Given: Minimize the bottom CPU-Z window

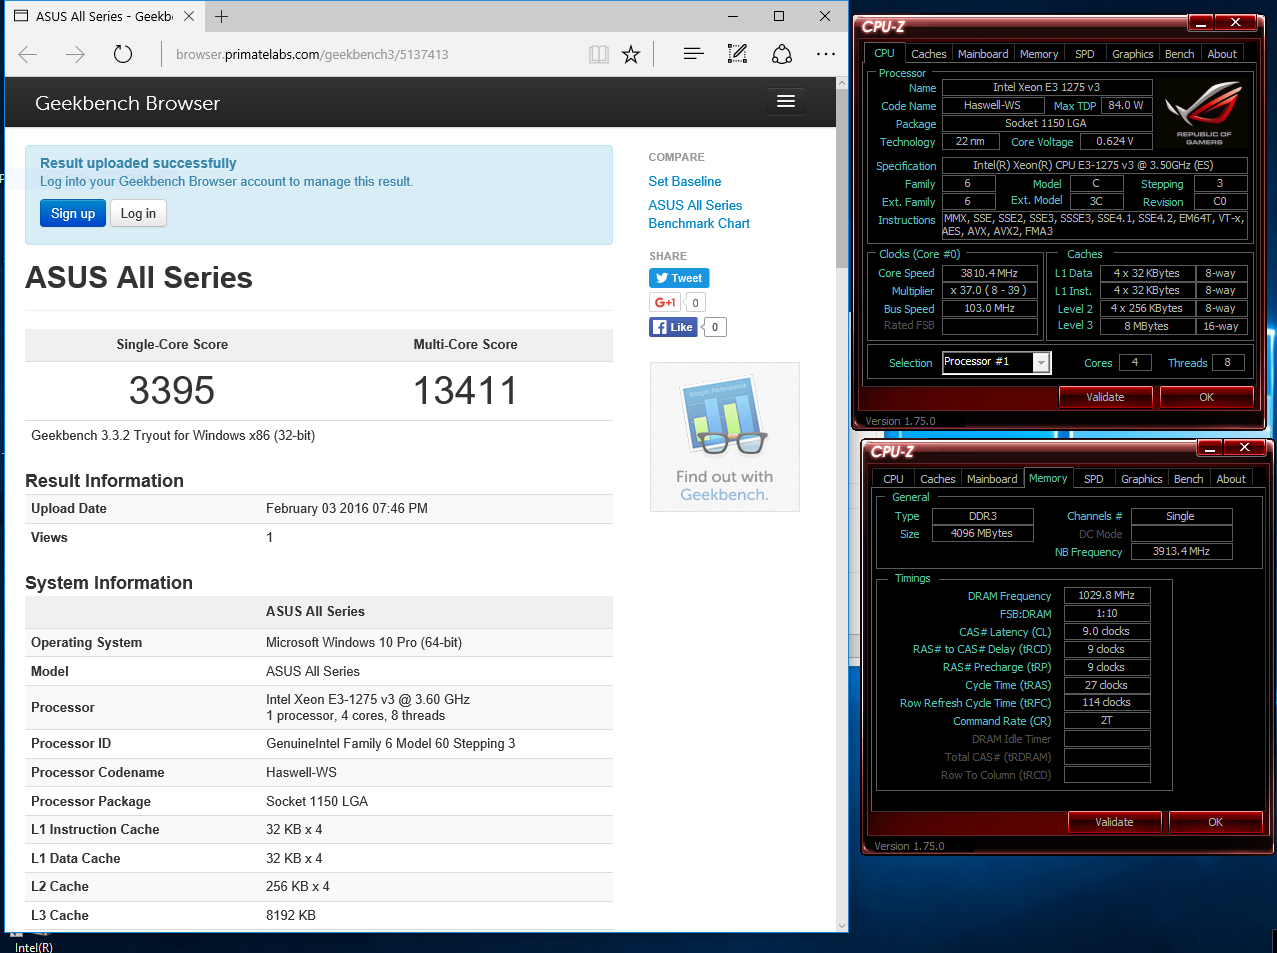Looking at the screenshot, I should 1209,447.
